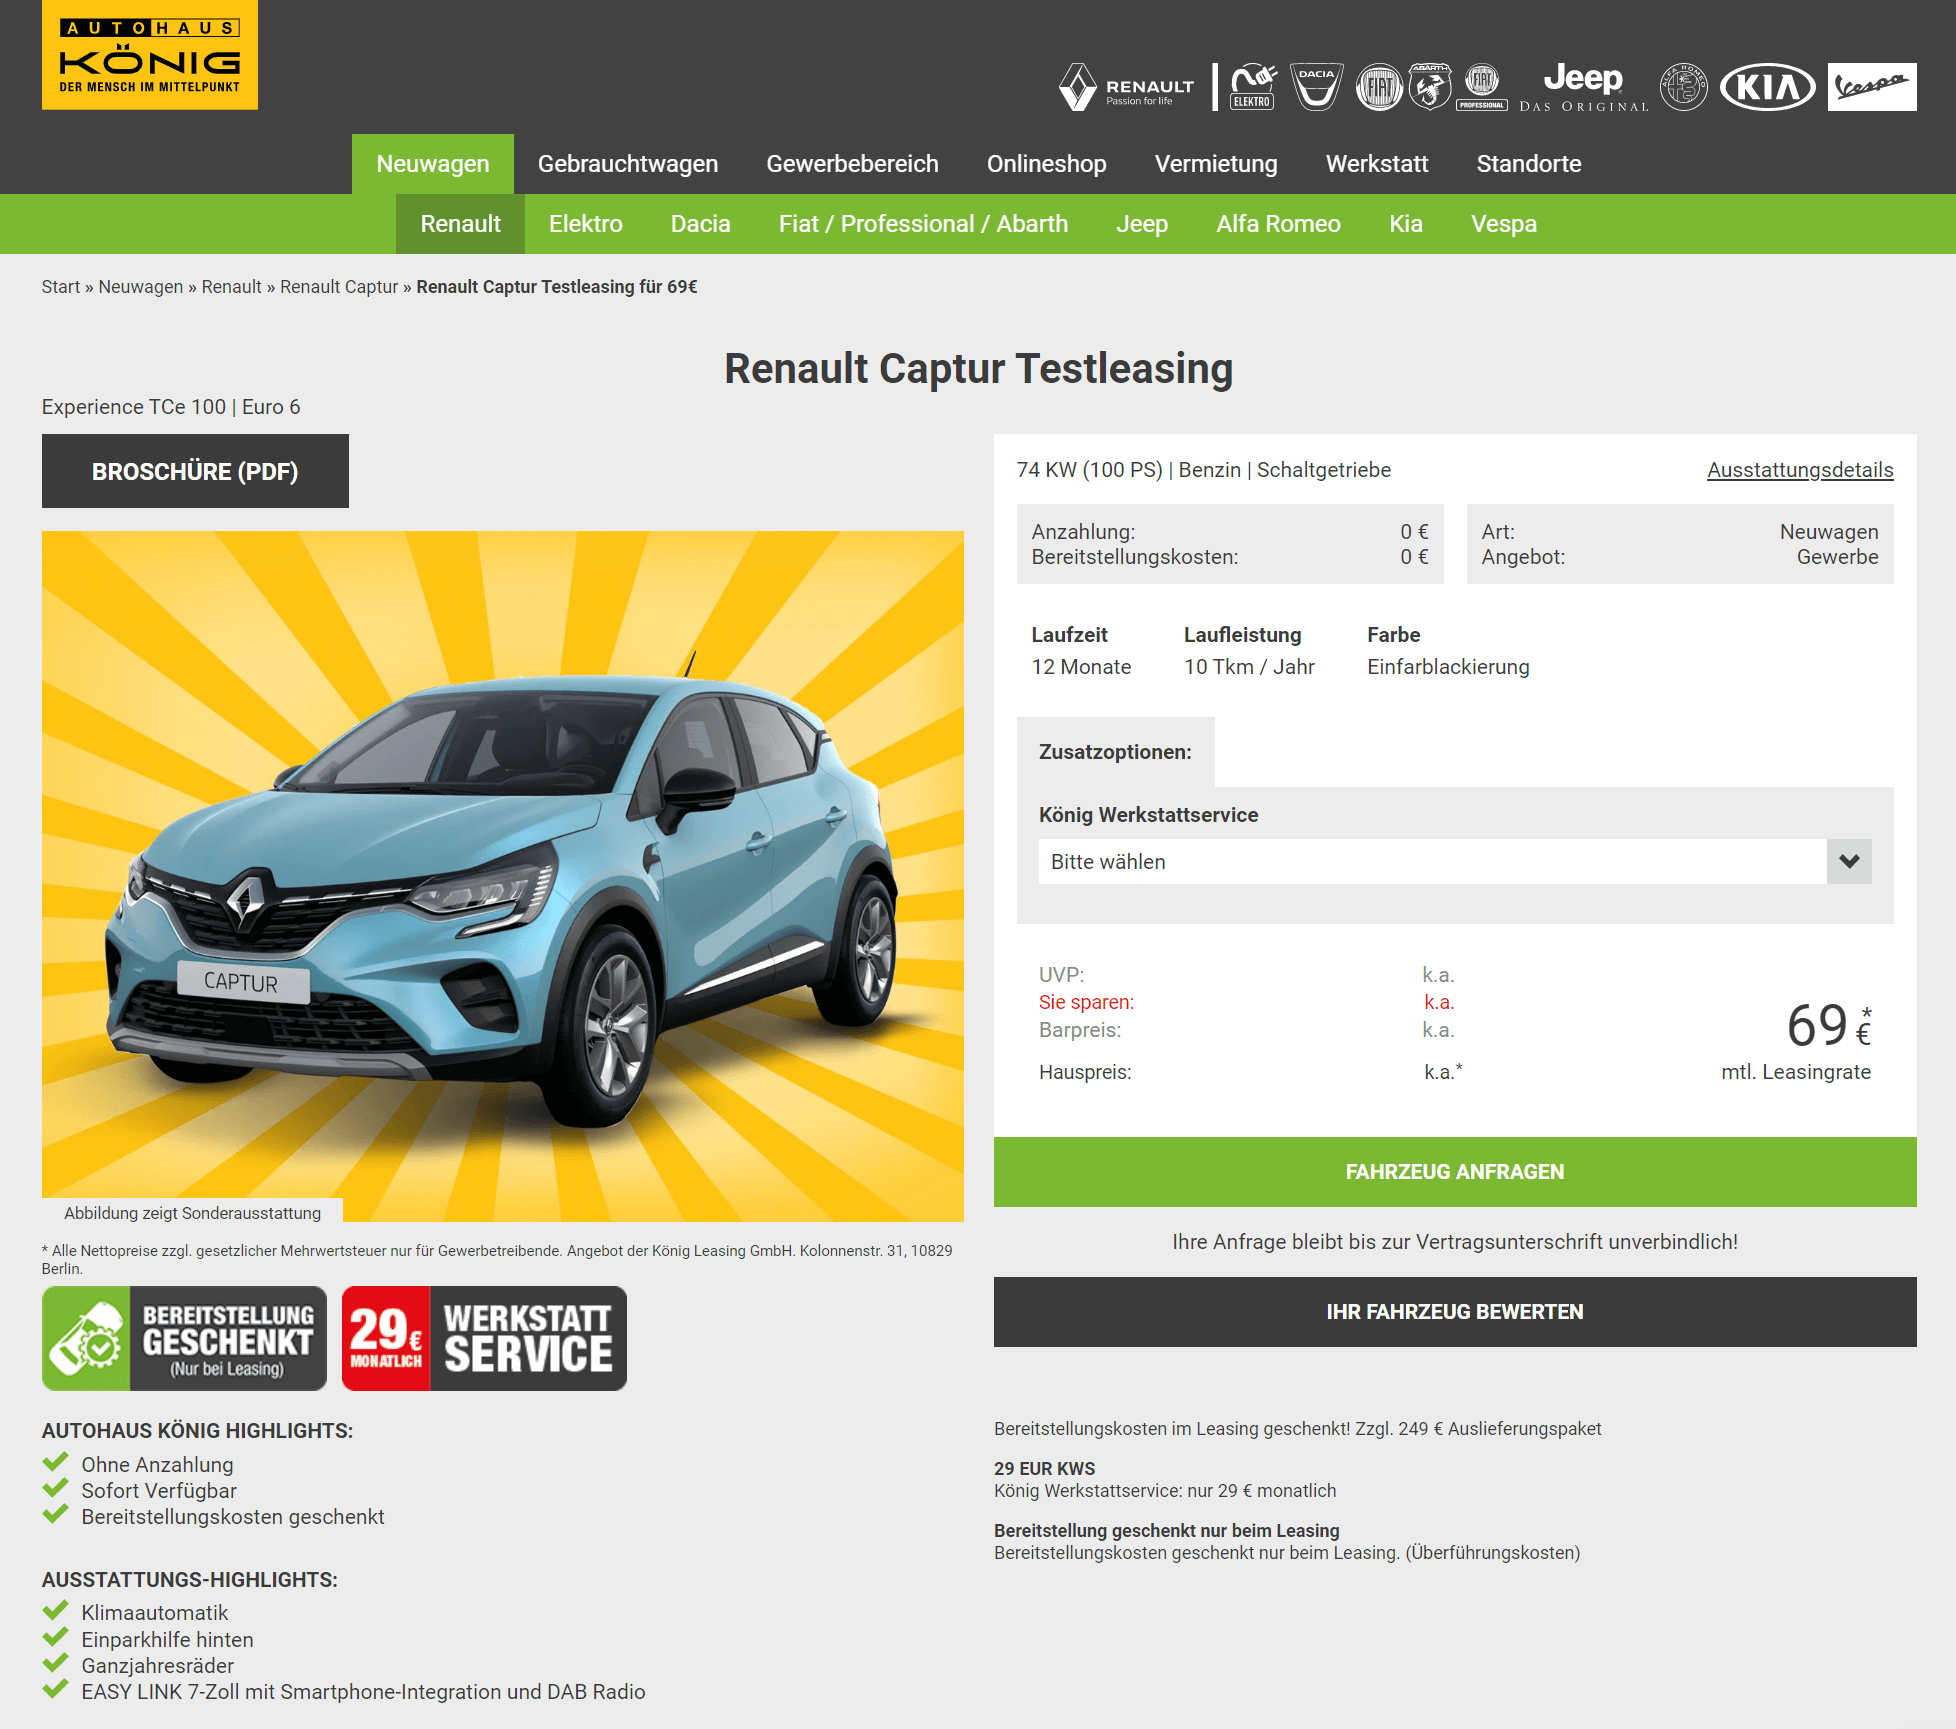Click the 'Klimaautomatik' highlight item
Screen dimensions: 1956x1729
click(155, 1613)
